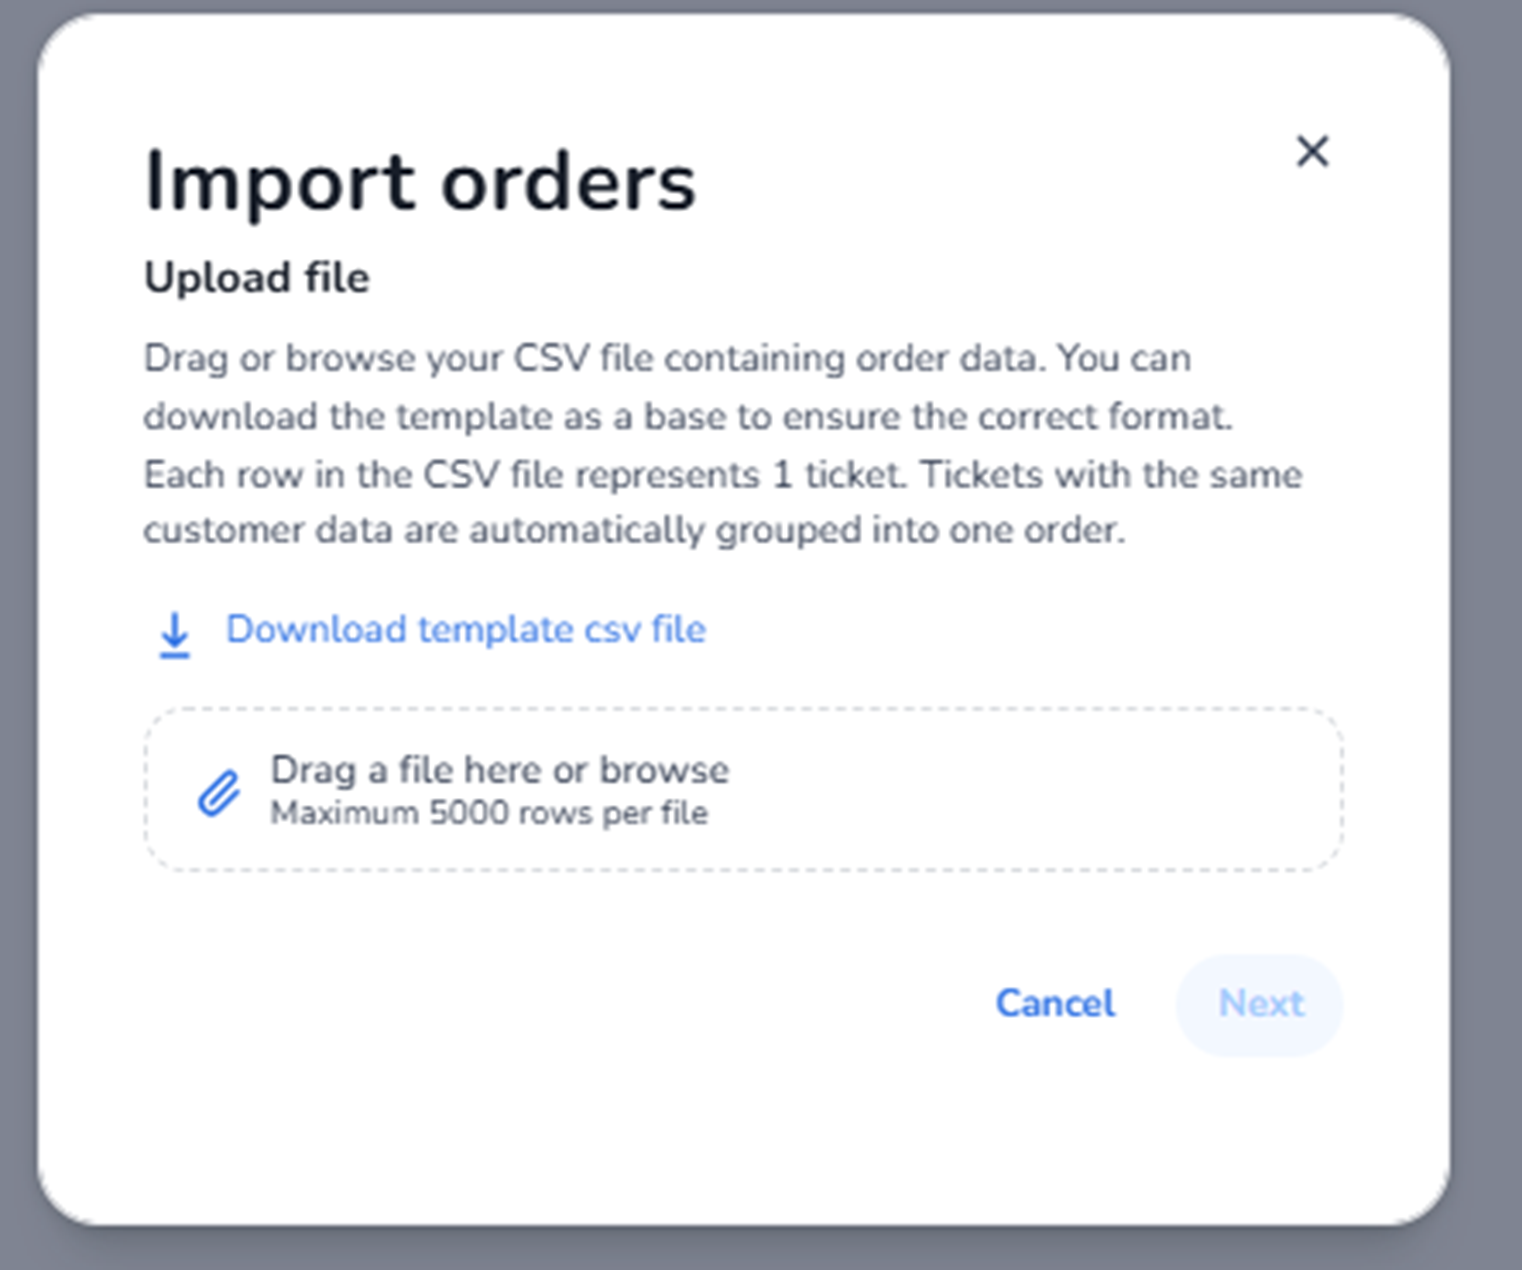Click the "Upload file" subheading
The width and height of the screenshot is (1522, 1270).
pos(257,278)
